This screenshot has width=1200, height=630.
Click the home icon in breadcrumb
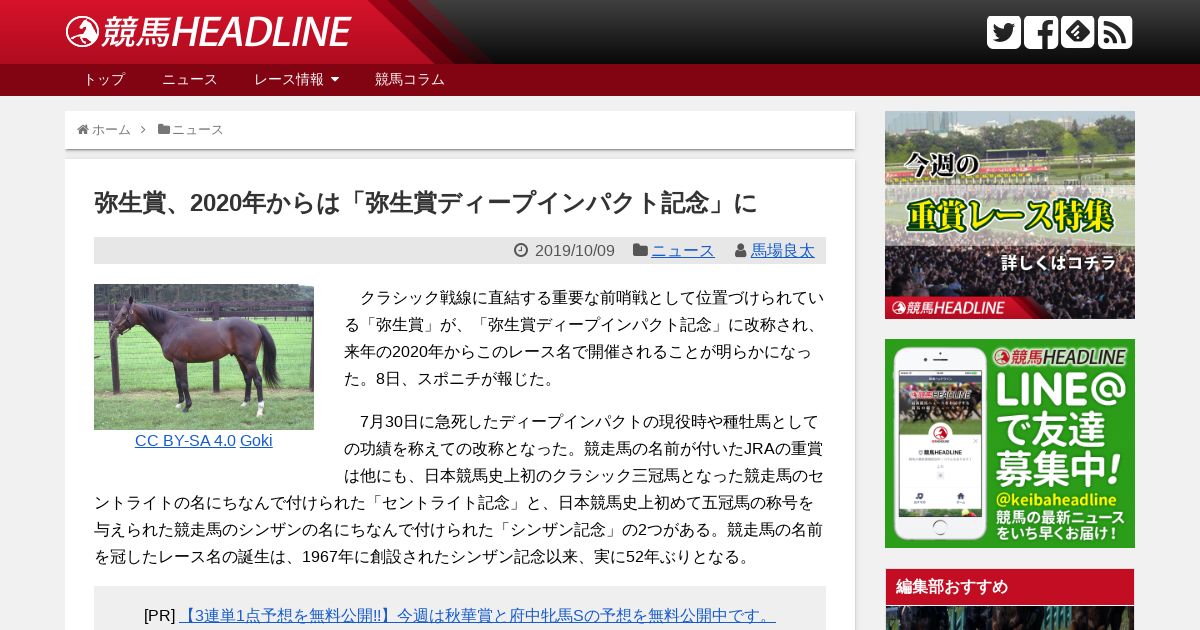(x=83, y=129)
